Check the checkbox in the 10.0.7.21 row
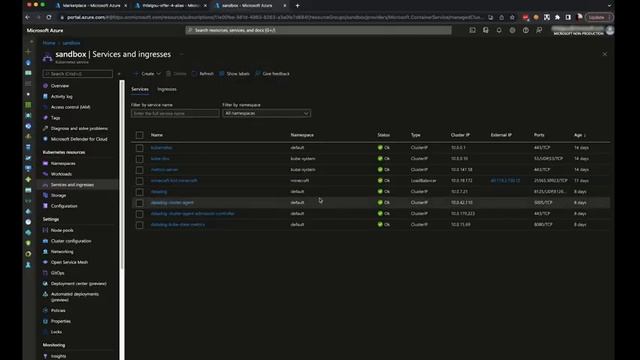 click(140, 192)
